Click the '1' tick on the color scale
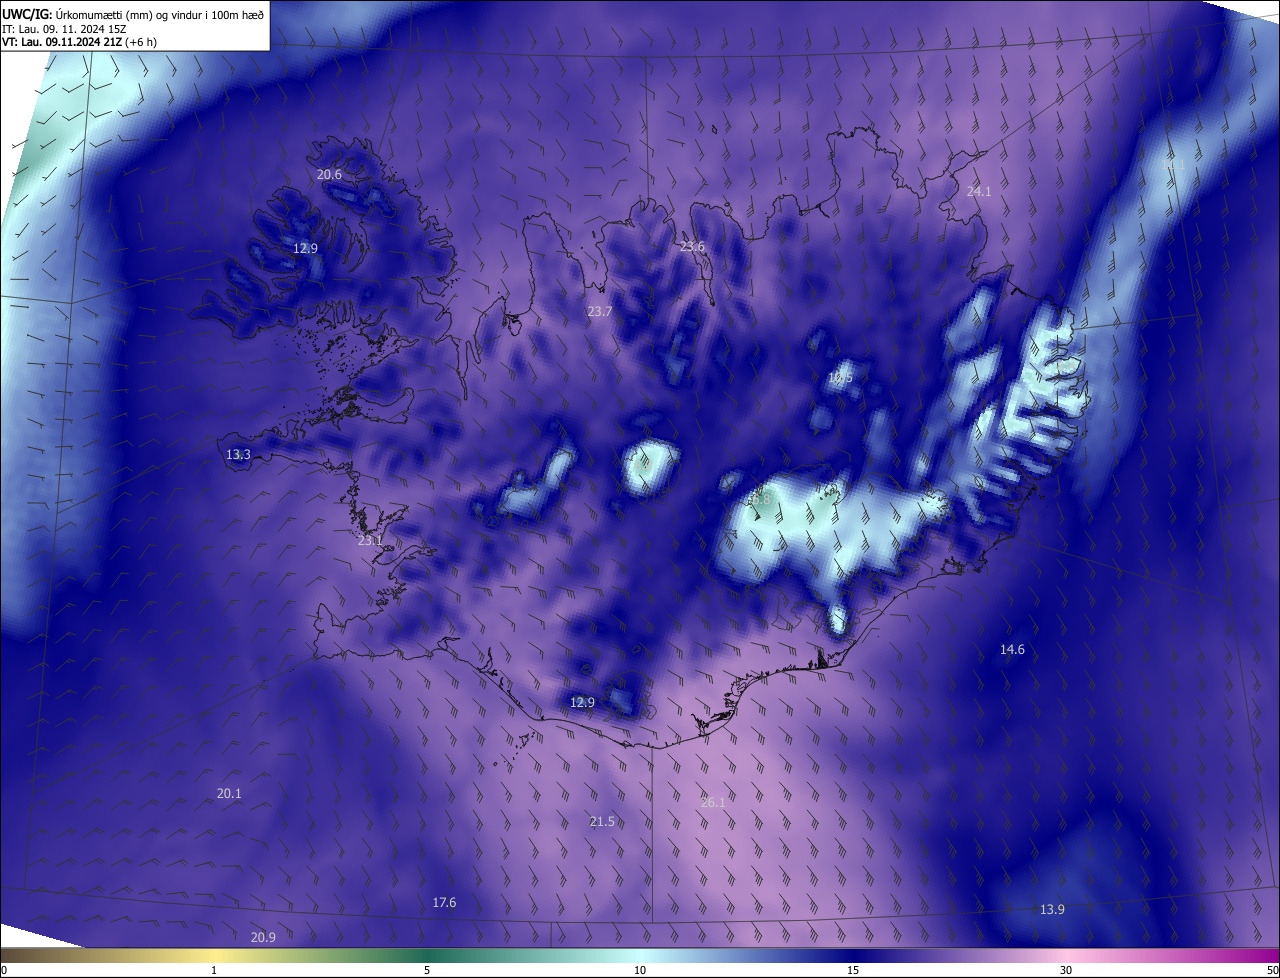 pyautogui.click(x=214, y=971)
